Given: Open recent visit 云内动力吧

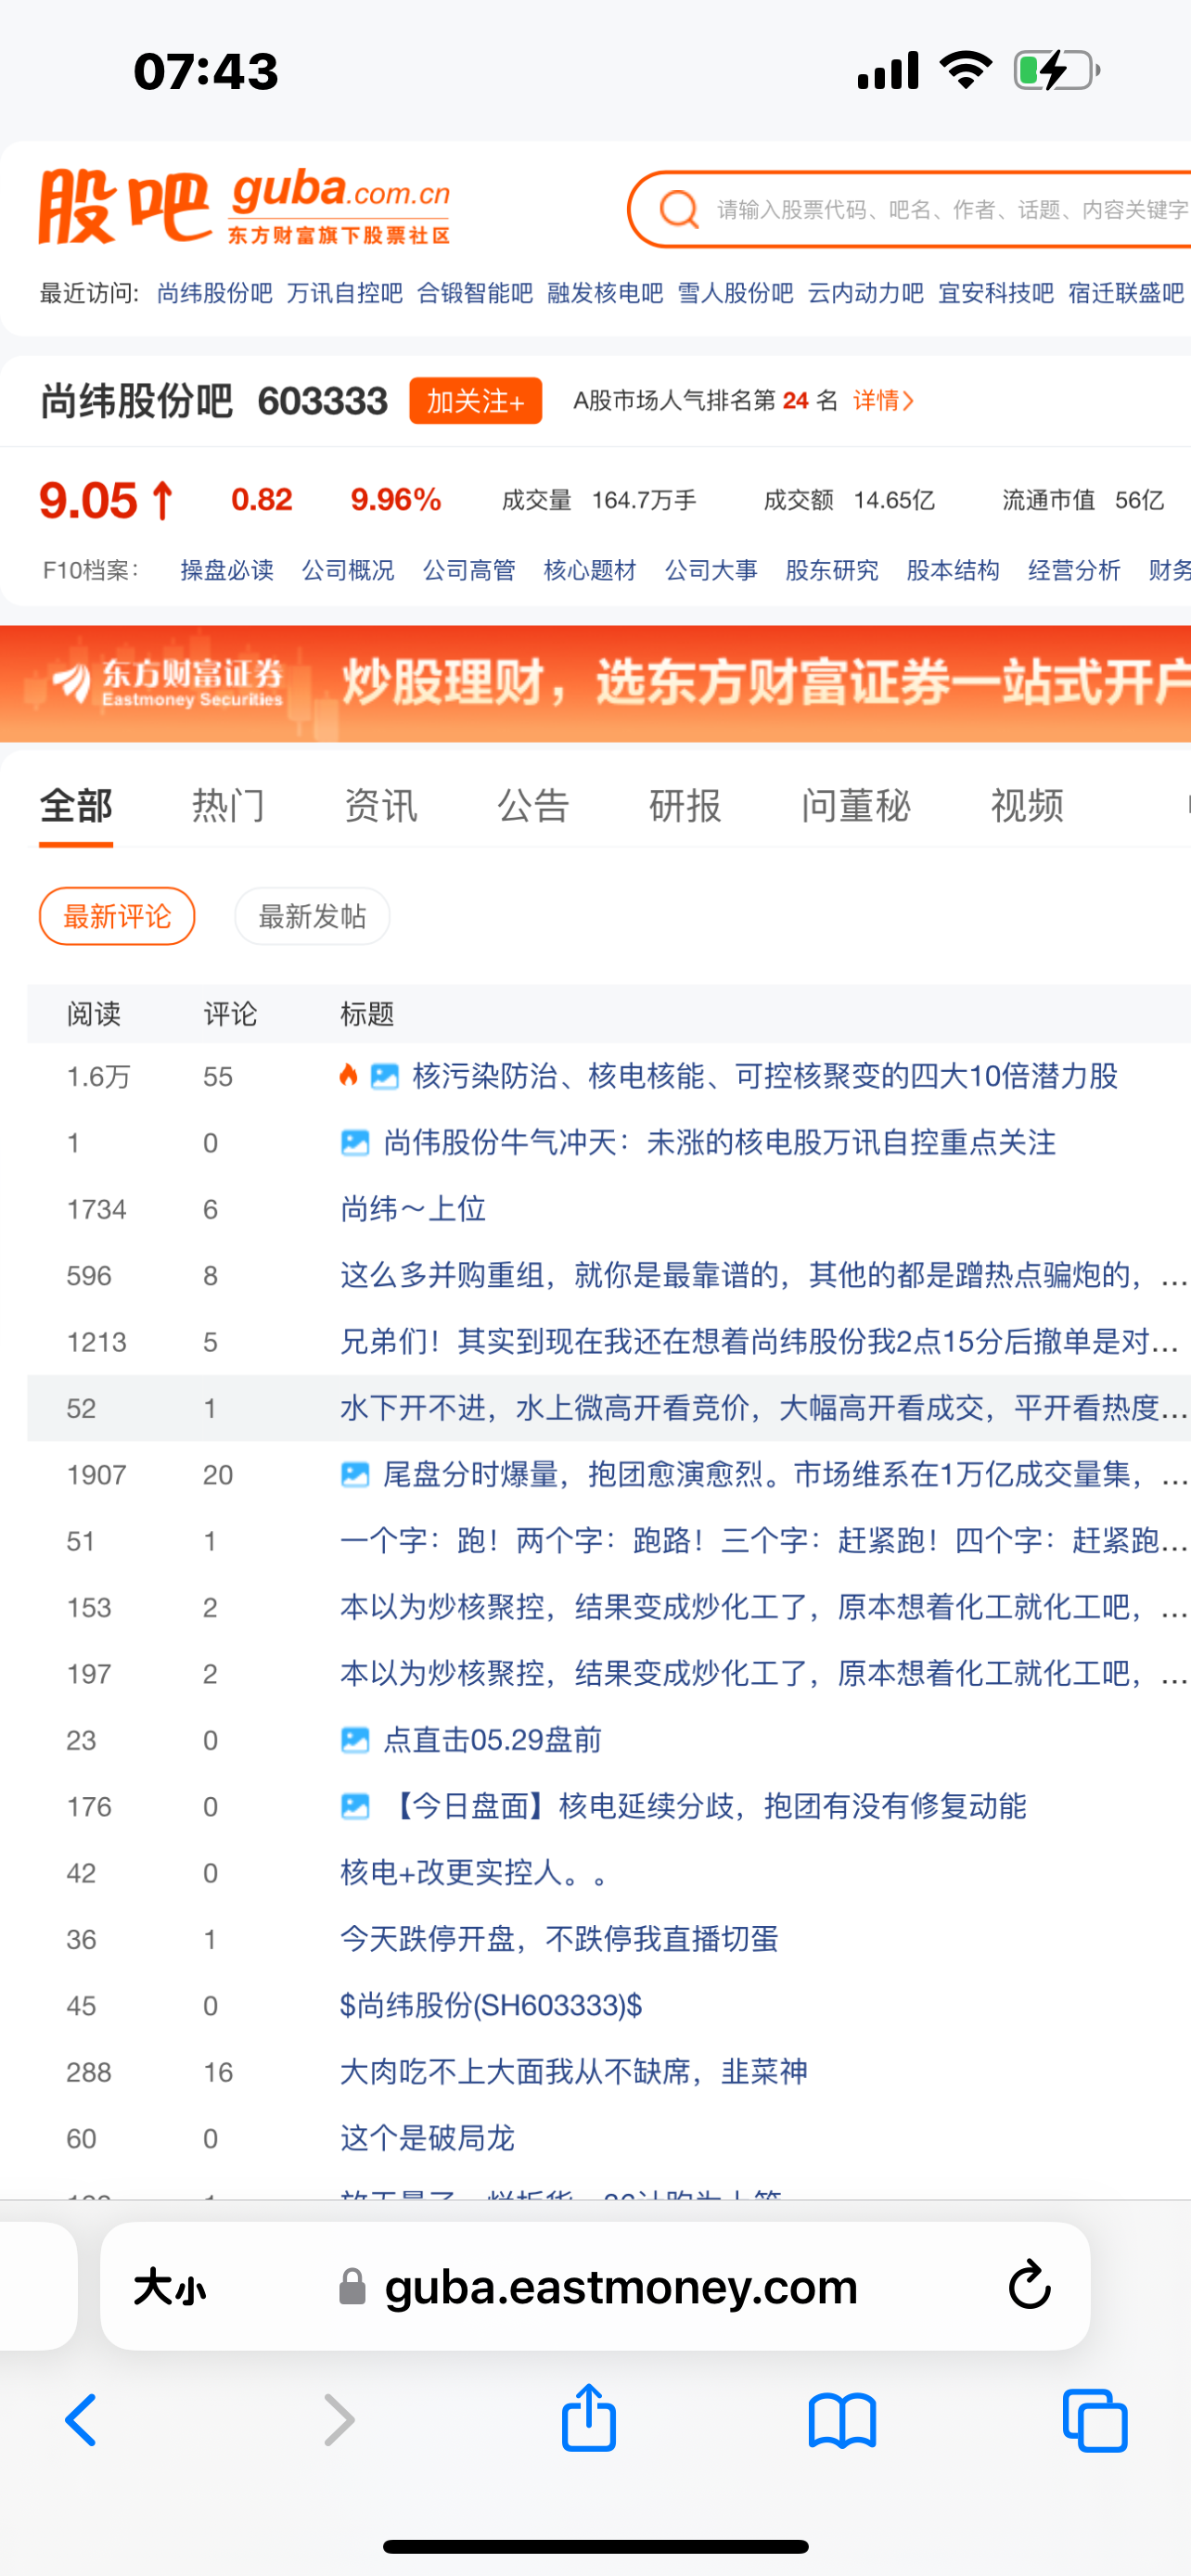Looking at the screenshot, I should [865, 293].
